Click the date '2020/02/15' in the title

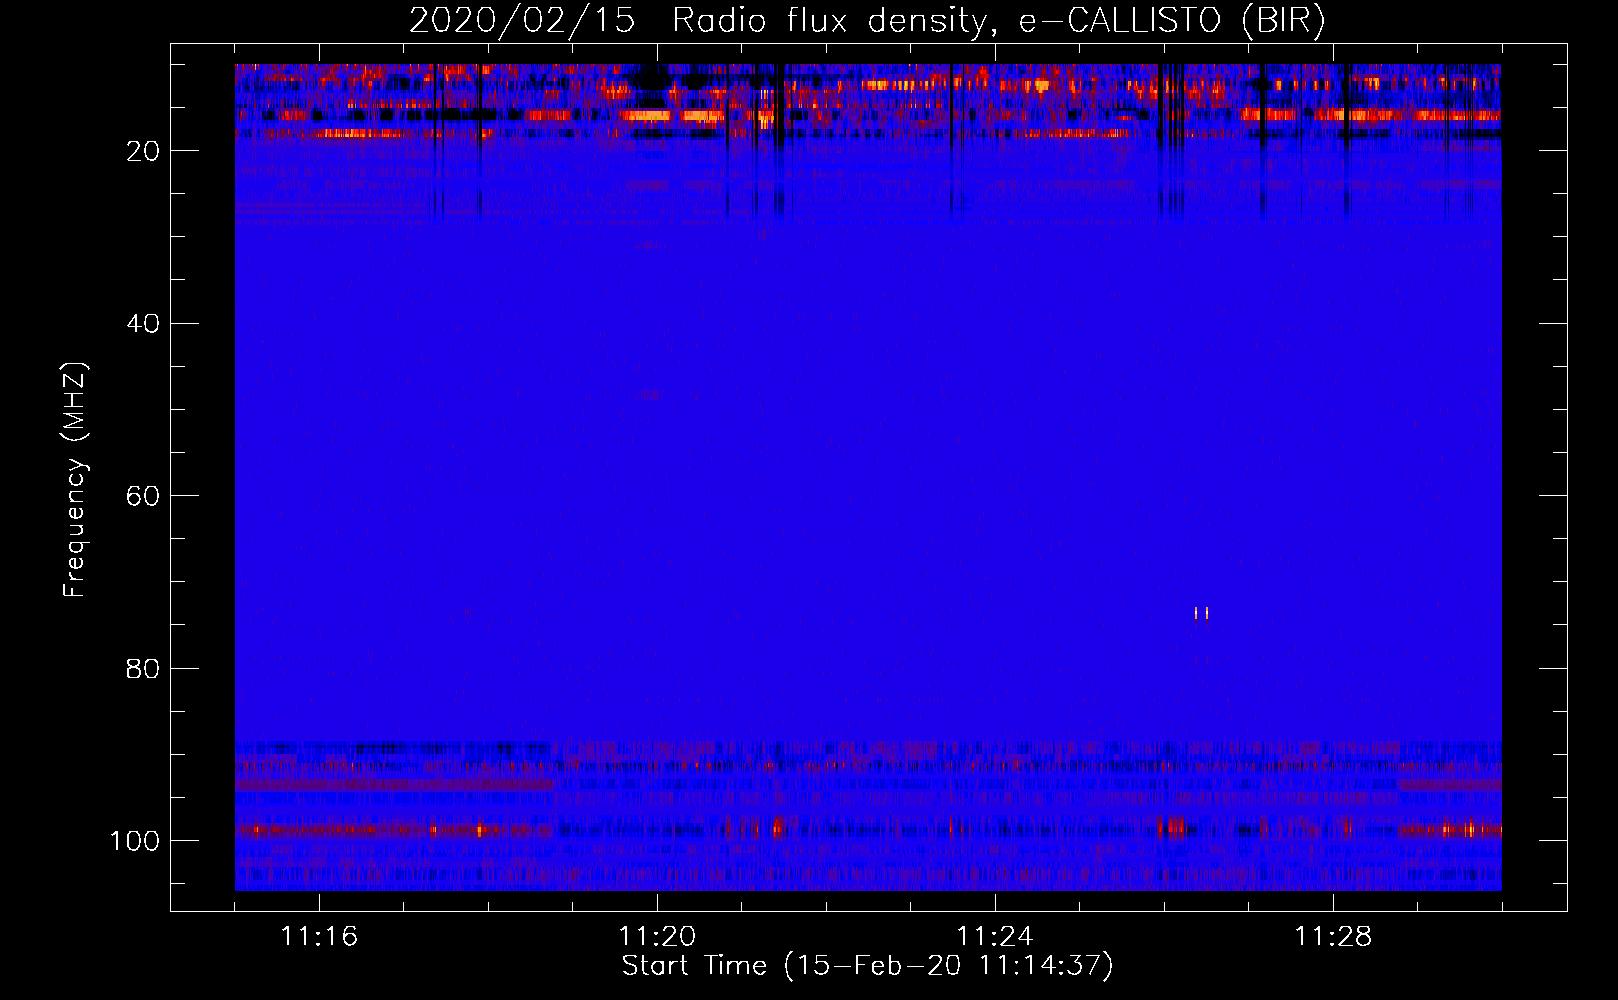point(521,21)
